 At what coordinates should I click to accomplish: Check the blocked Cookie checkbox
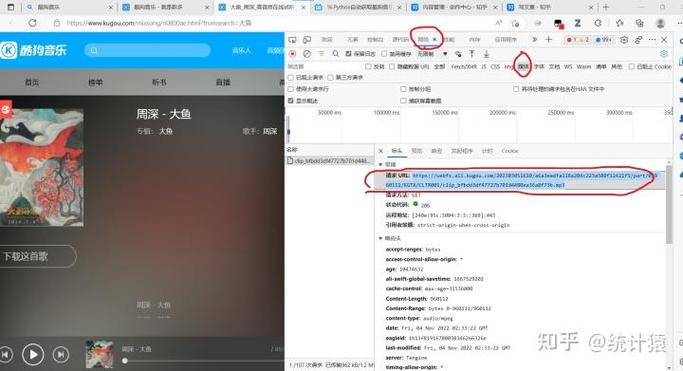(x=632, y=67)
